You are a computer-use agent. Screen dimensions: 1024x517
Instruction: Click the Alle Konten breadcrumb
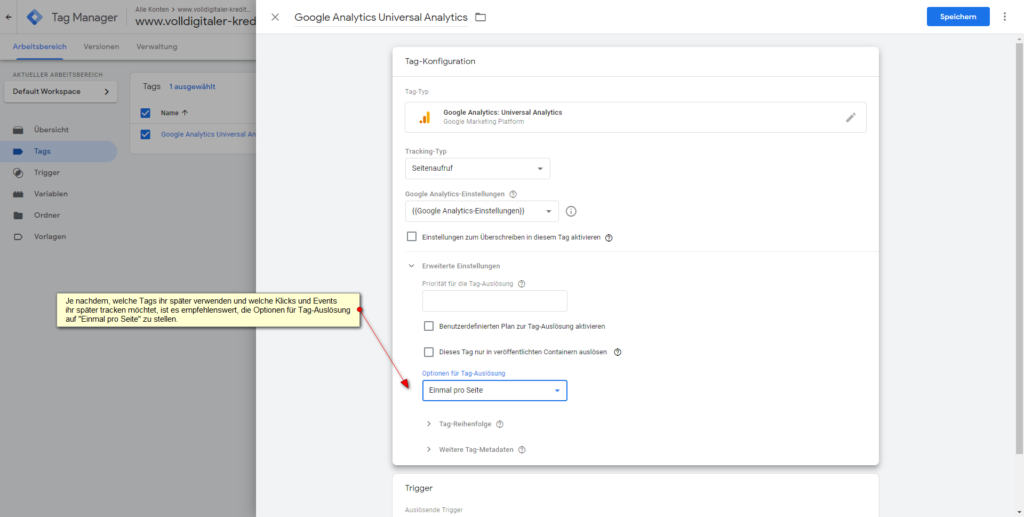coord(151,9)
